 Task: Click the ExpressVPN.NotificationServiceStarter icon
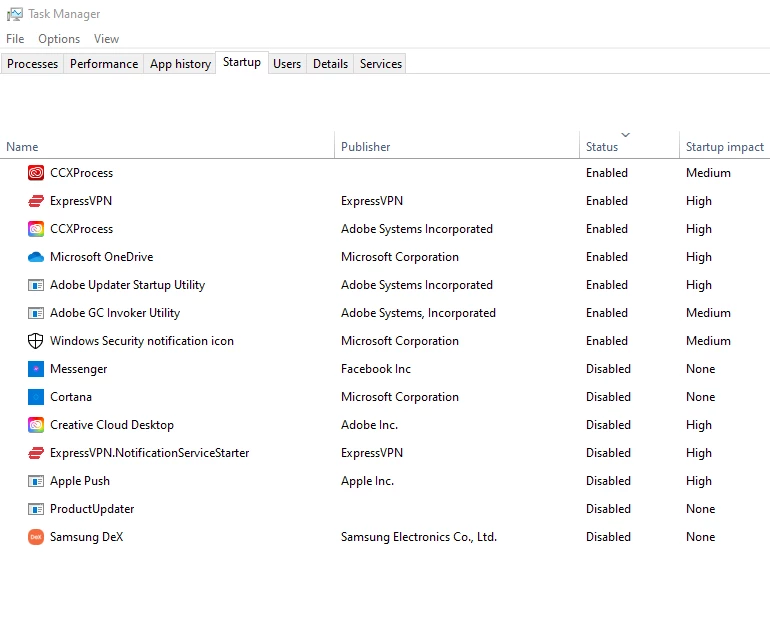click(36, 453)
